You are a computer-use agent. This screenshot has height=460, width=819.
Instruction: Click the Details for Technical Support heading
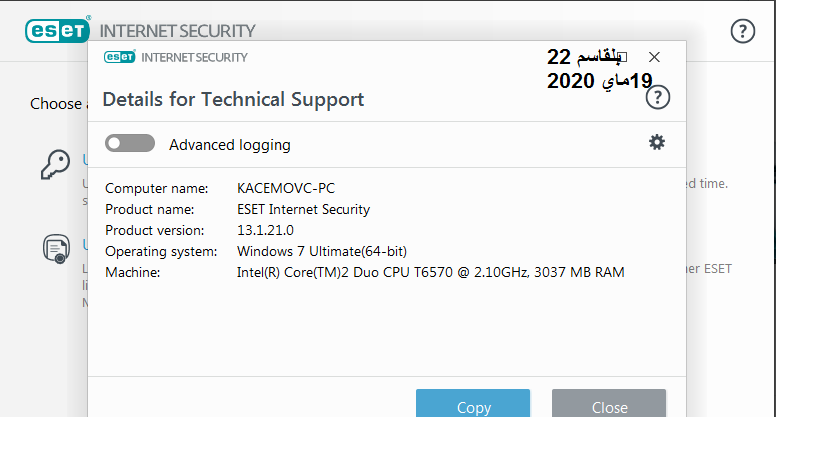click(x=233, y=99)
